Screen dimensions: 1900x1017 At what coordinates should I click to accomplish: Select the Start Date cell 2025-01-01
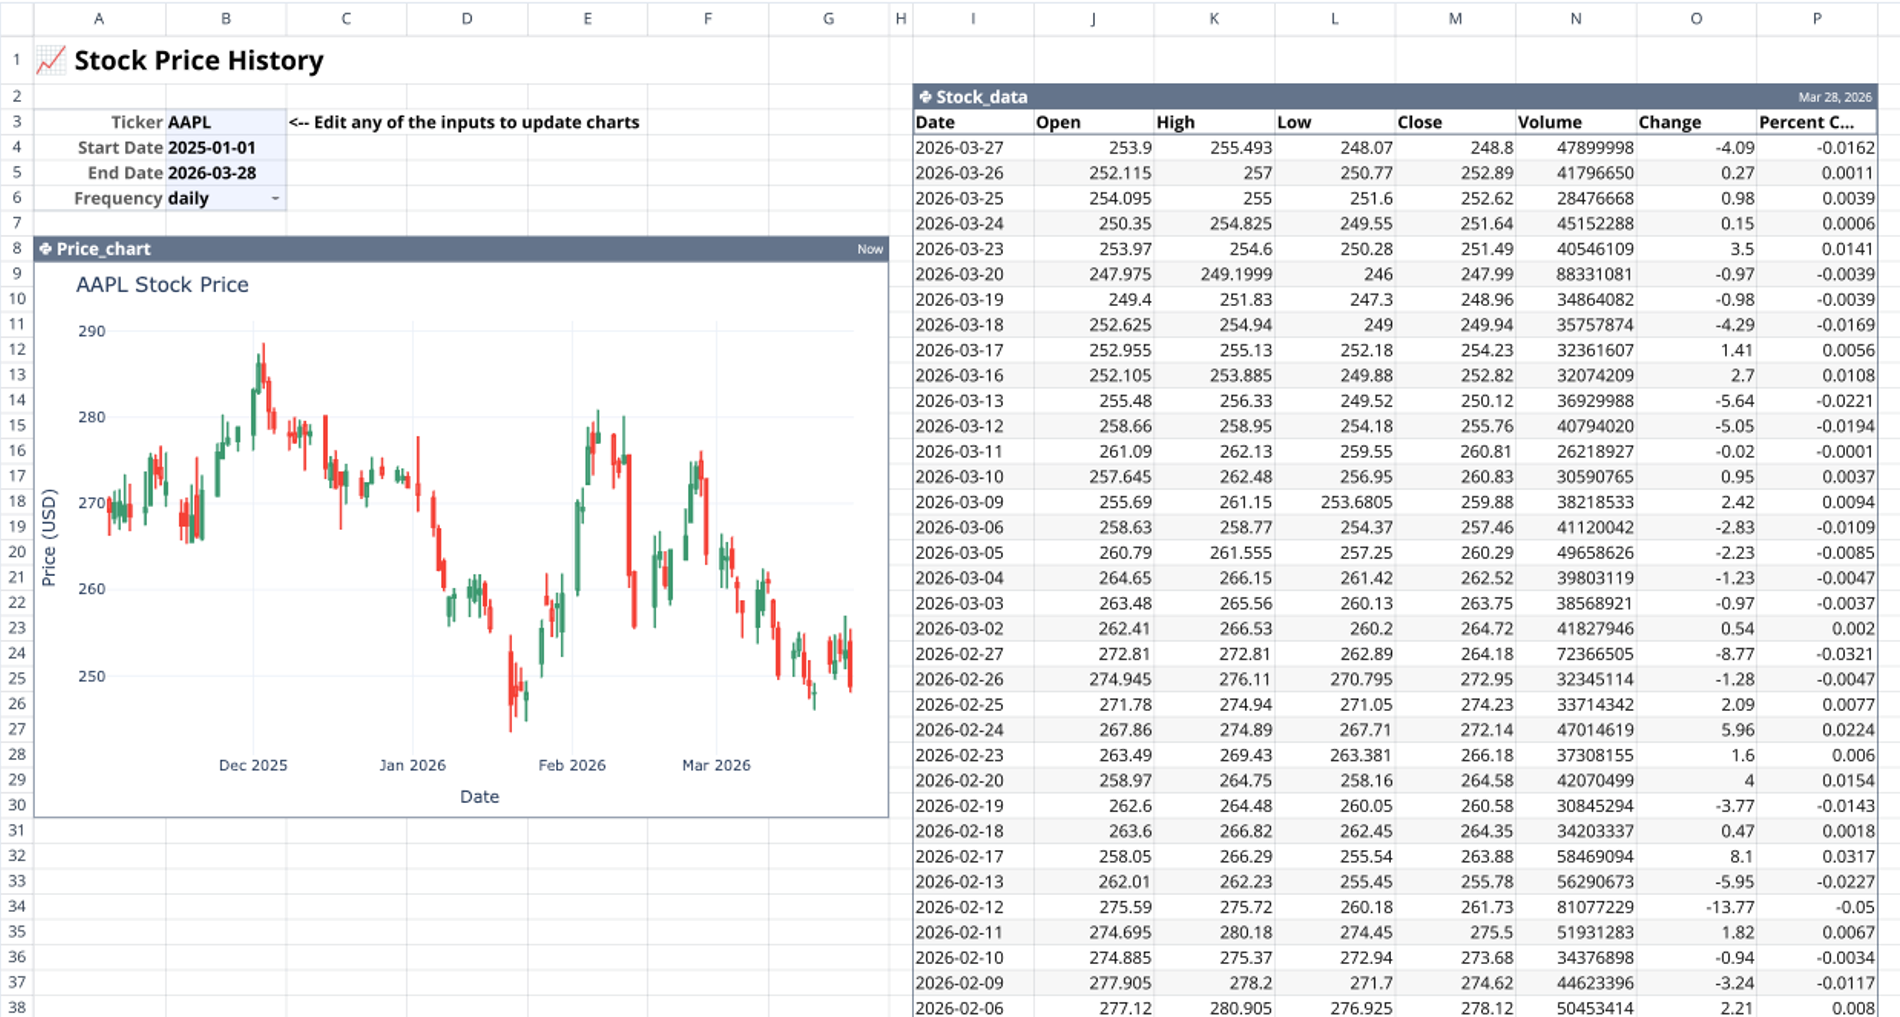pyautogui.click(x=226, y=147)
